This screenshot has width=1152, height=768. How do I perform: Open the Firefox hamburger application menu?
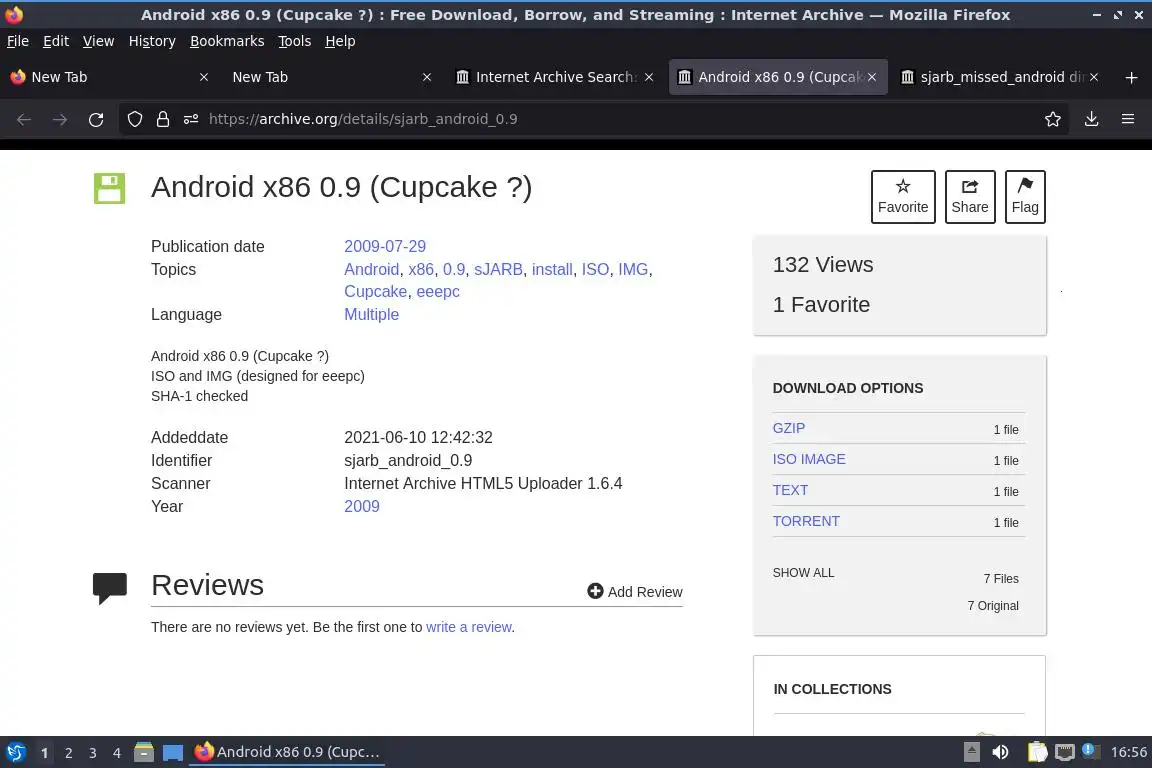tap(1128, 119)
